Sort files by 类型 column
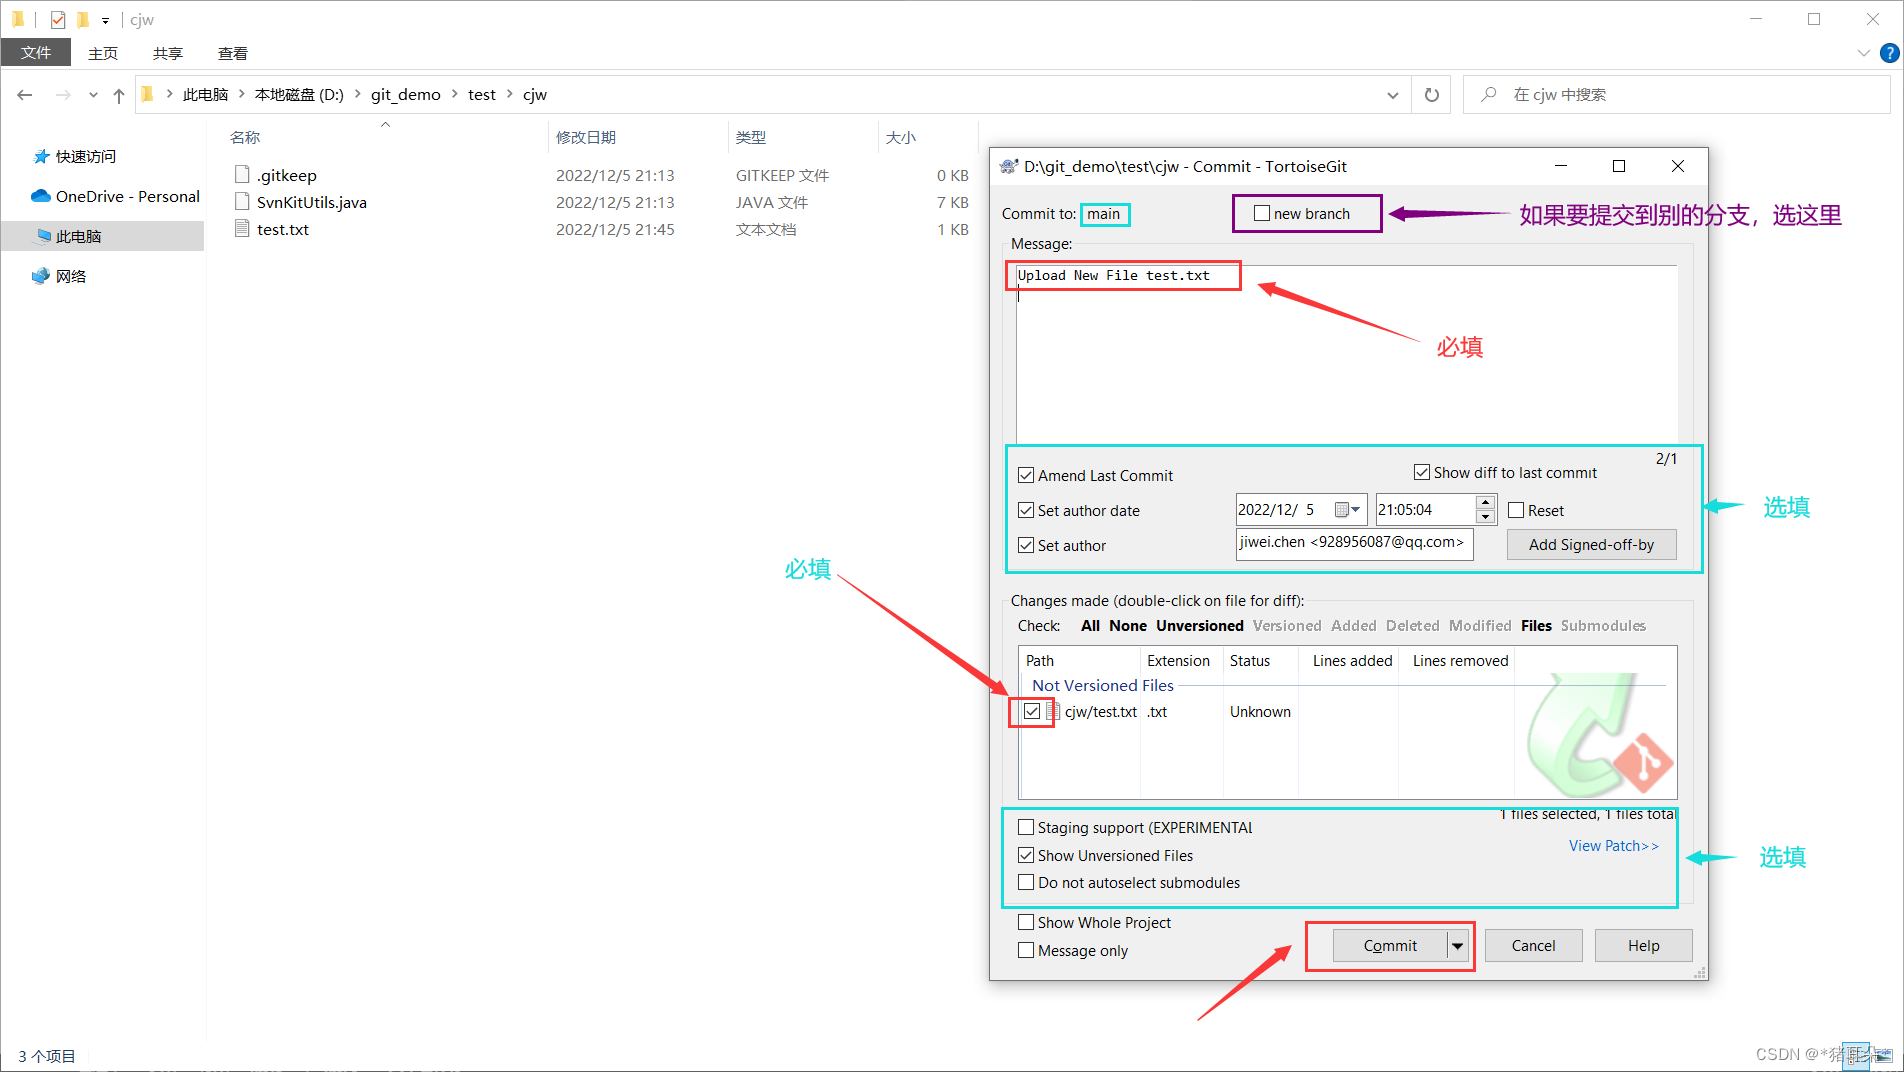The height and width of the screenshot is (1072, 1904). [x=751, y=137]
